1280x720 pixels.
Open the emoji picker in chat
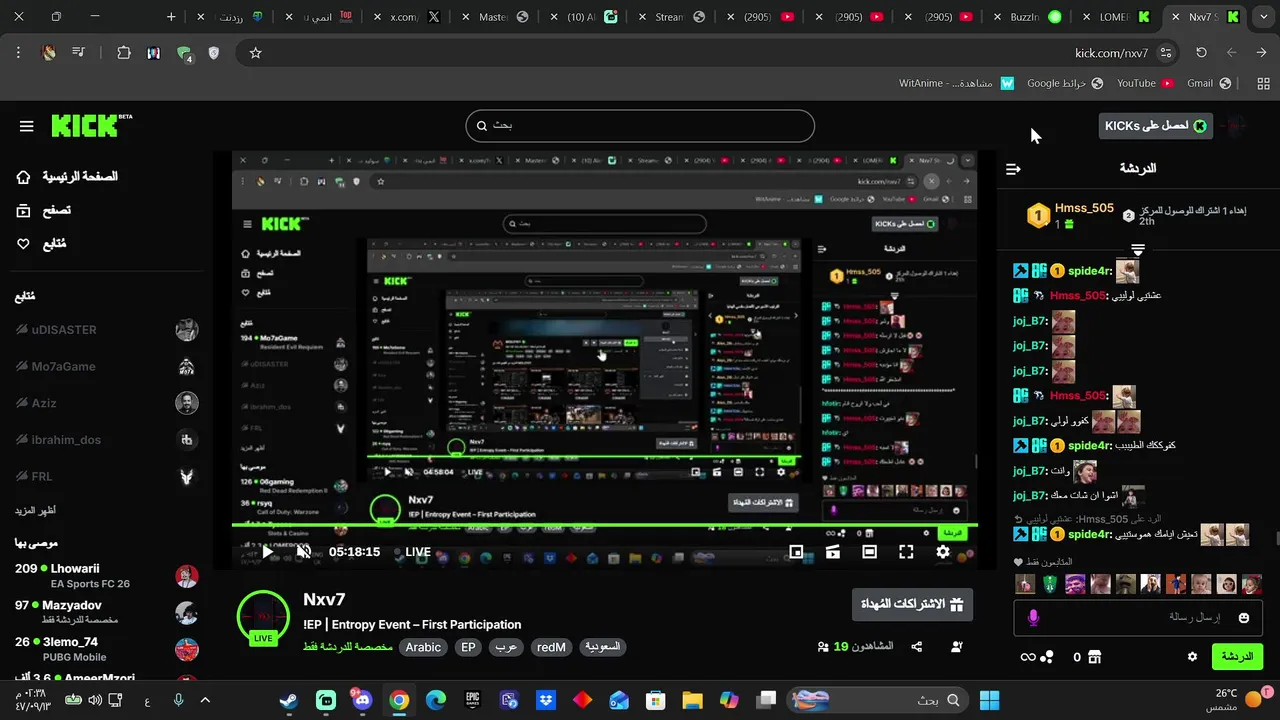pyautogui.click(x=1244, y=618)
